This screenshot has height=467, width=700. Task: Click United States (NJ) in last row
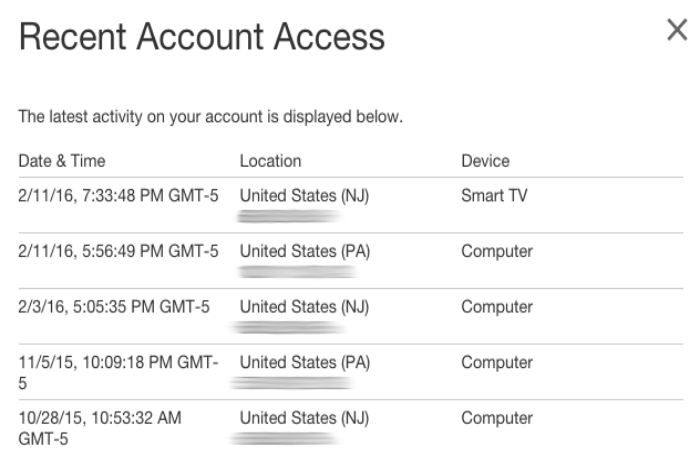(x=304, y=418)
